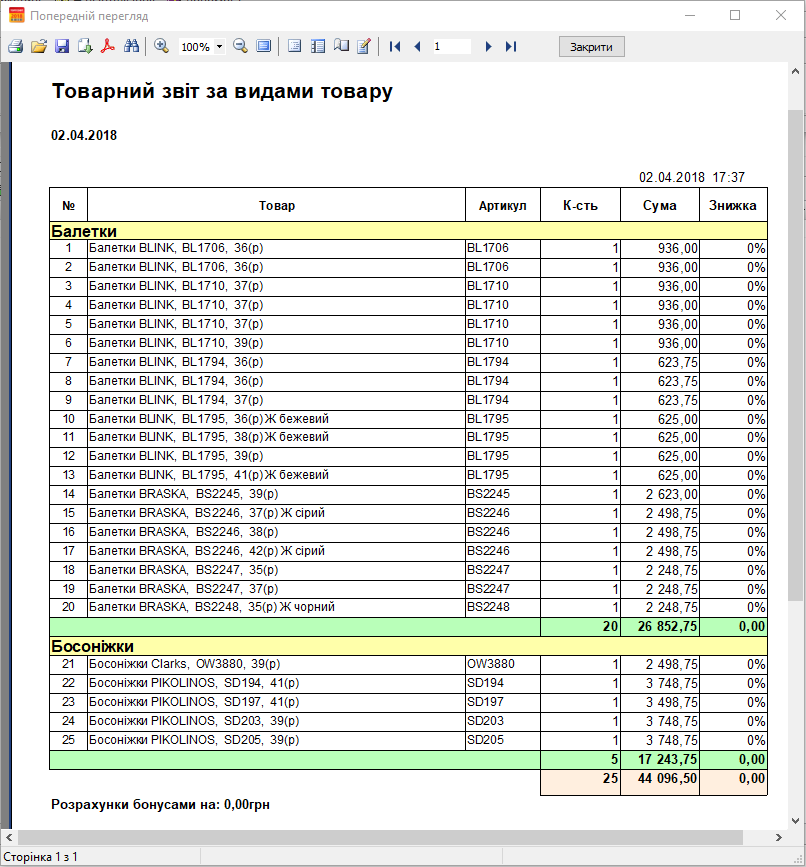The width and height of the screenshot is (806, 867).
Task: Go to the previous page
Action: (x=417, y=47)
